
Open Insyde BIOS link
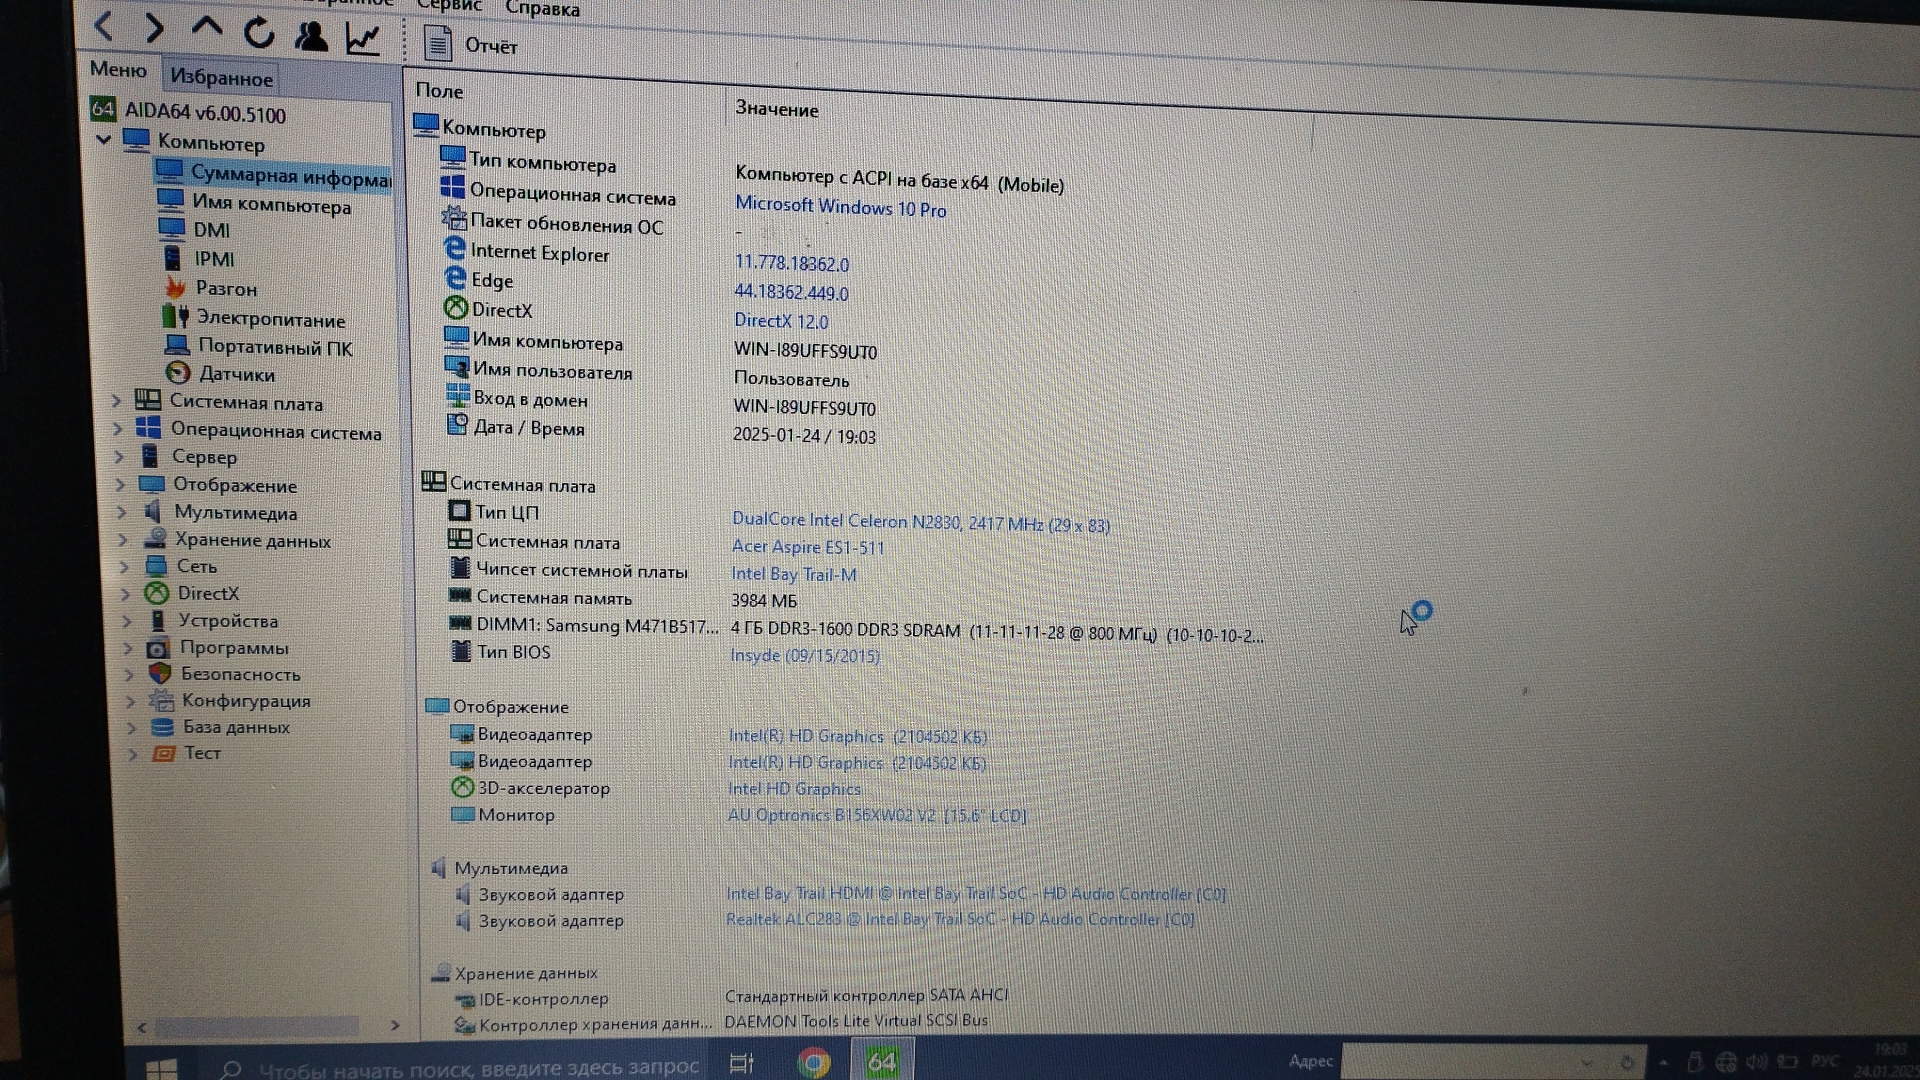(805, 656)
